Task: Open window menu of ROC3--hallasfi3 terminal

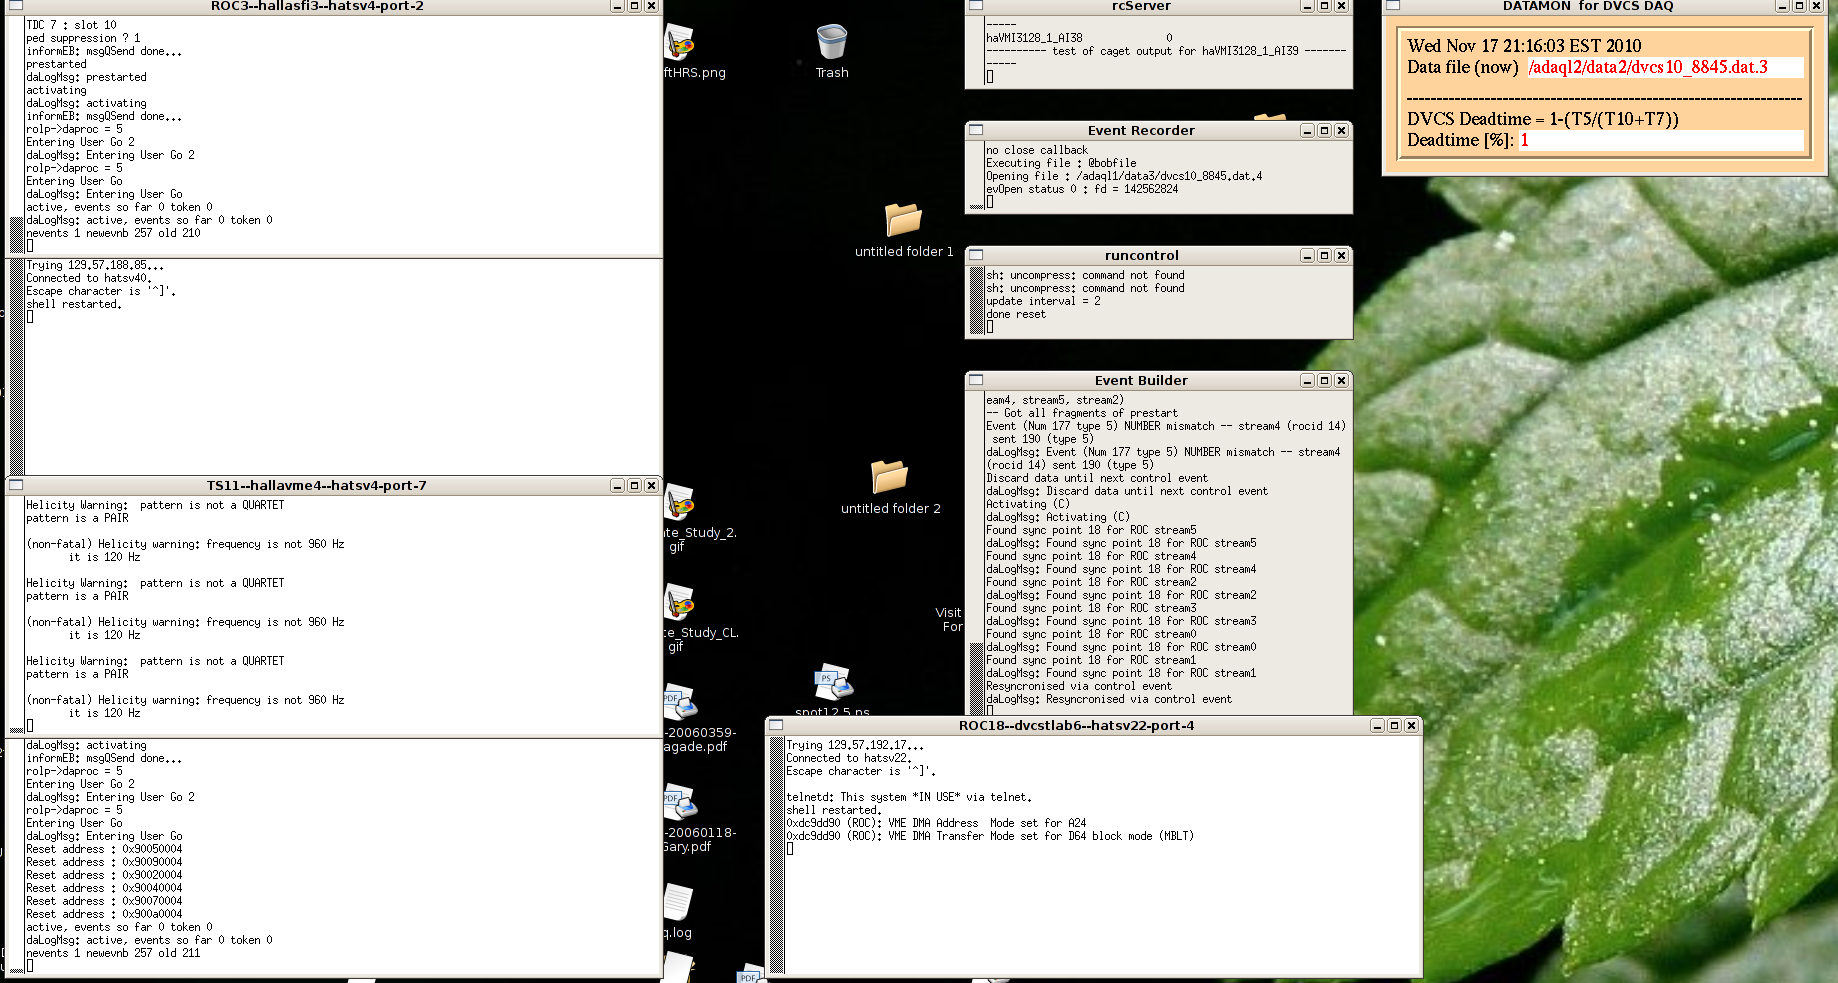Action: [15, 6]
